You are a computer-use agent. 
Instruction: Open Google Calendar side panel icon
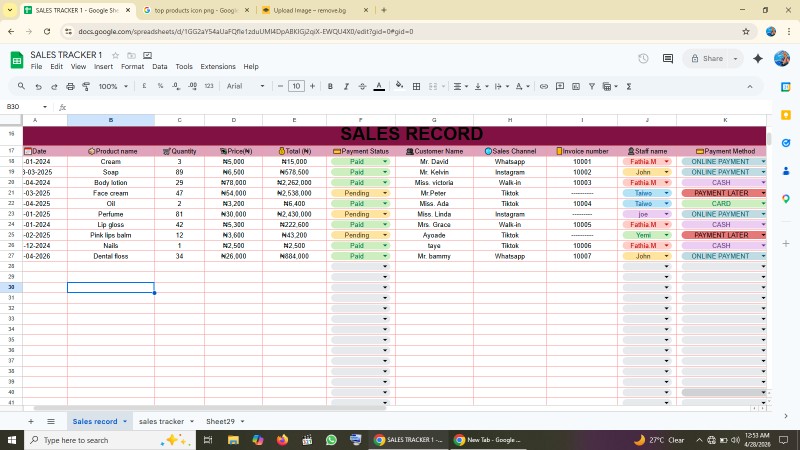[x=786, y=87]
